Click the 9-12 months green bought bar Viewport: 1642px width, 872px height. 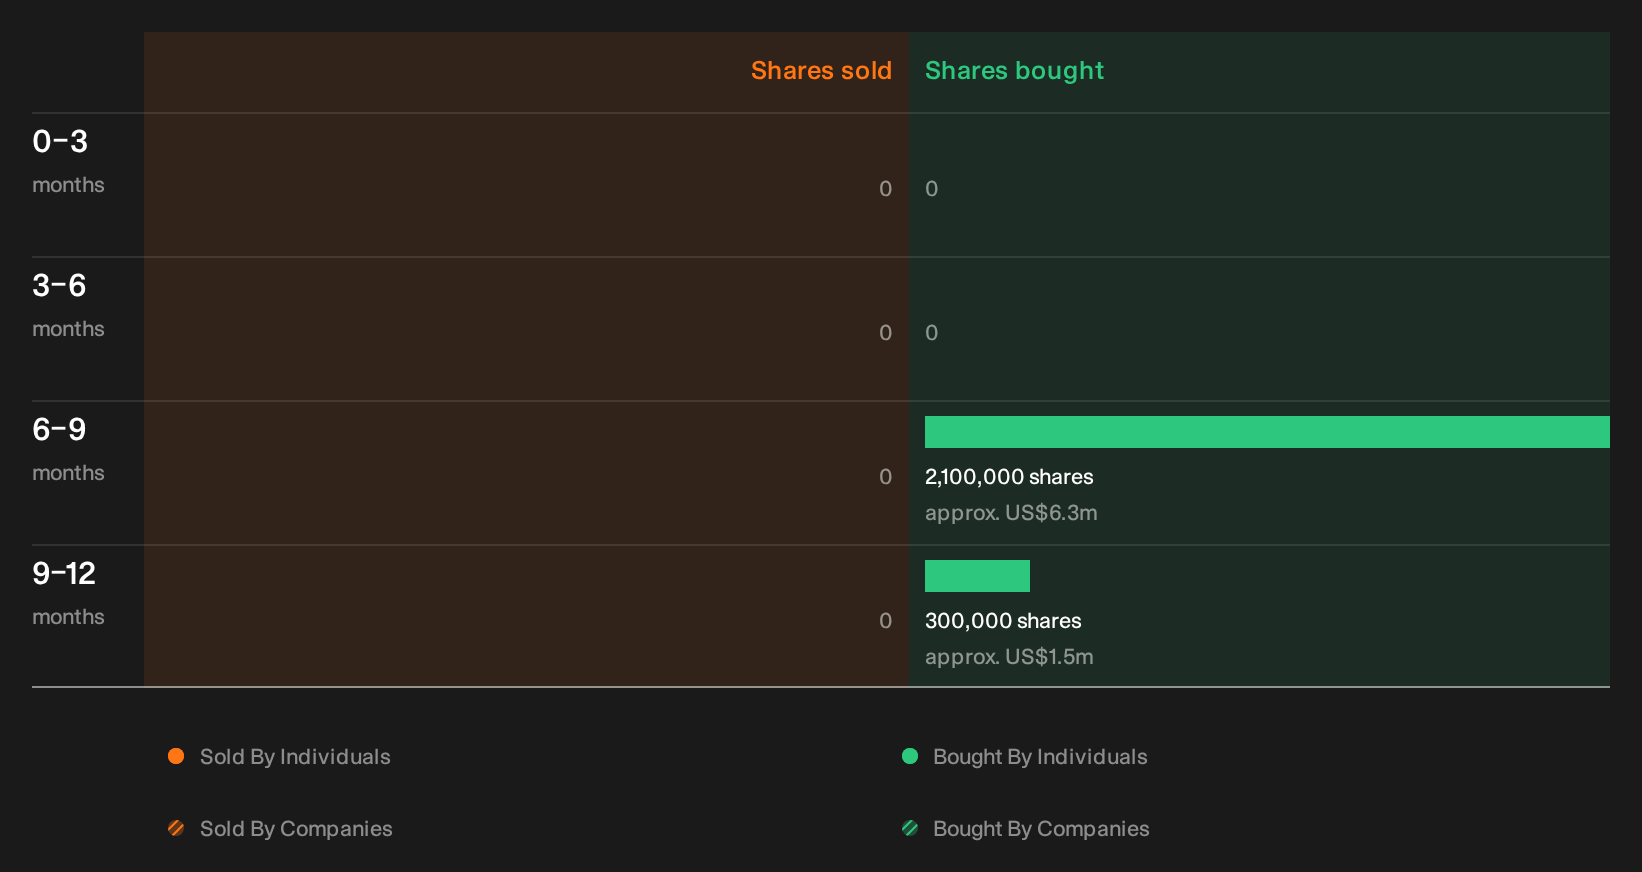(977, 576)
